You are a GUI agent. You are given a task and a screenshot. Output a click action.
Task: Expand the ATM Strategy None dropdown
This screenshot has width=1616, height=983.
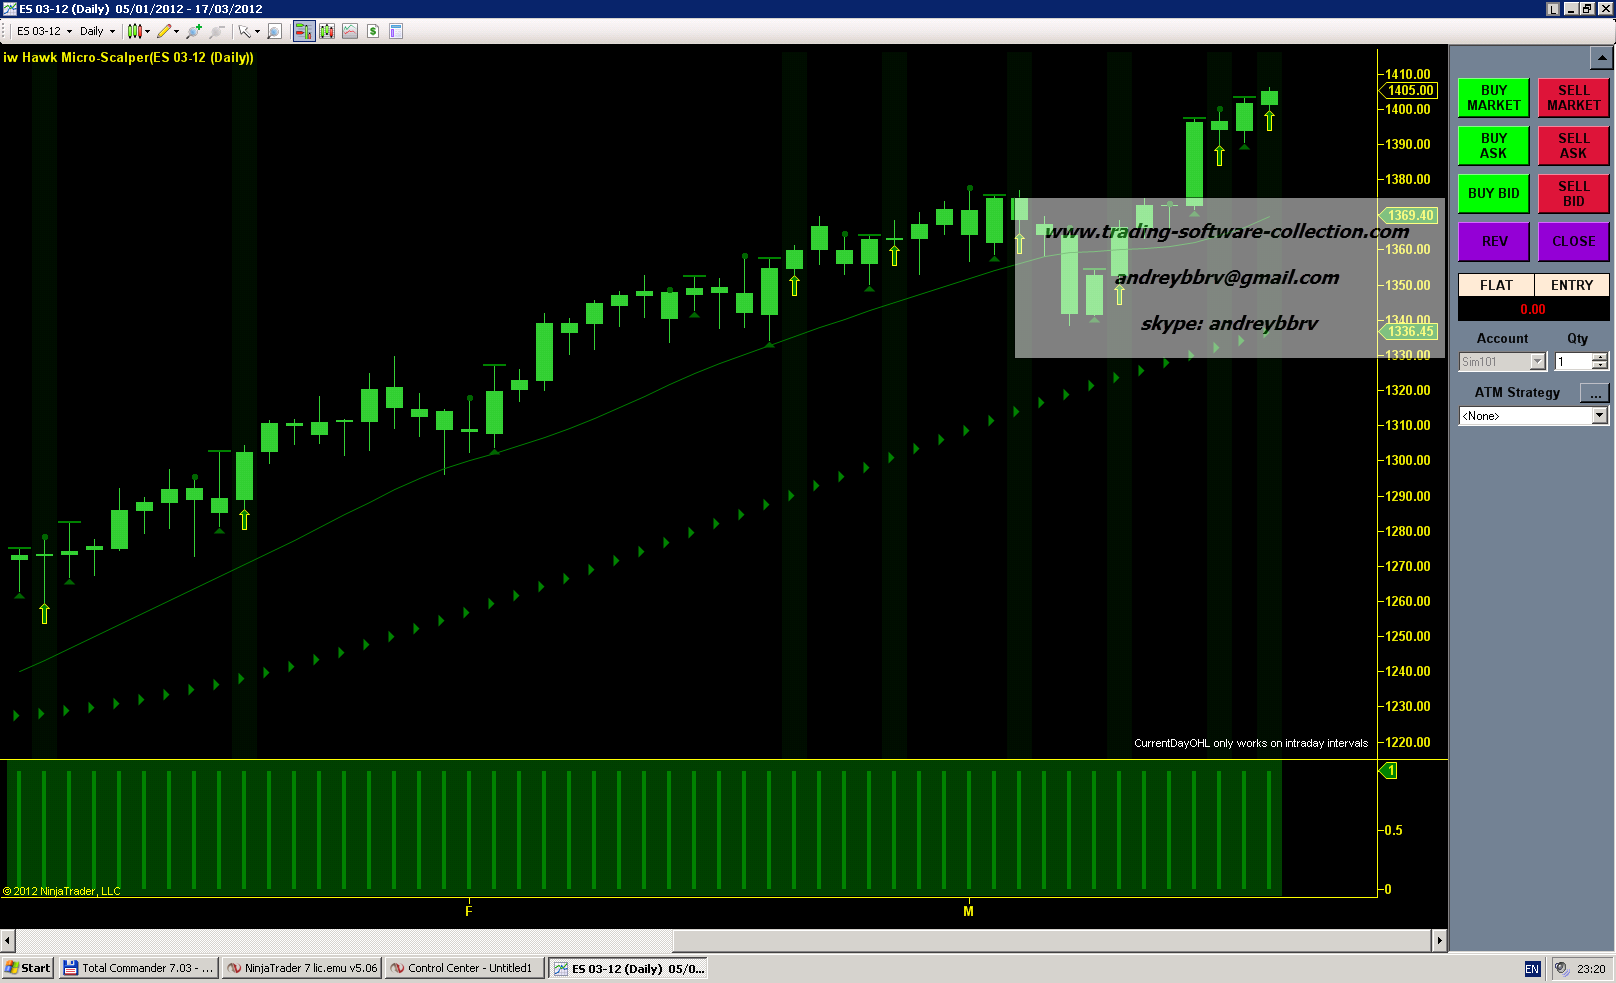point(1599,416)
